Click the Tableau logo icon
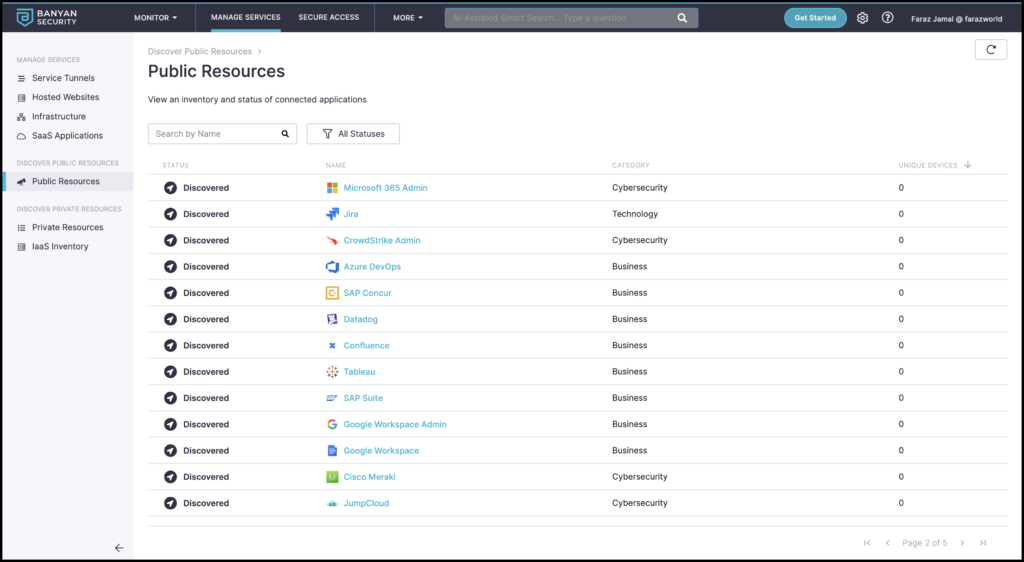Image resolution: width=1024 pixels, height=562 pixels. 332,371
